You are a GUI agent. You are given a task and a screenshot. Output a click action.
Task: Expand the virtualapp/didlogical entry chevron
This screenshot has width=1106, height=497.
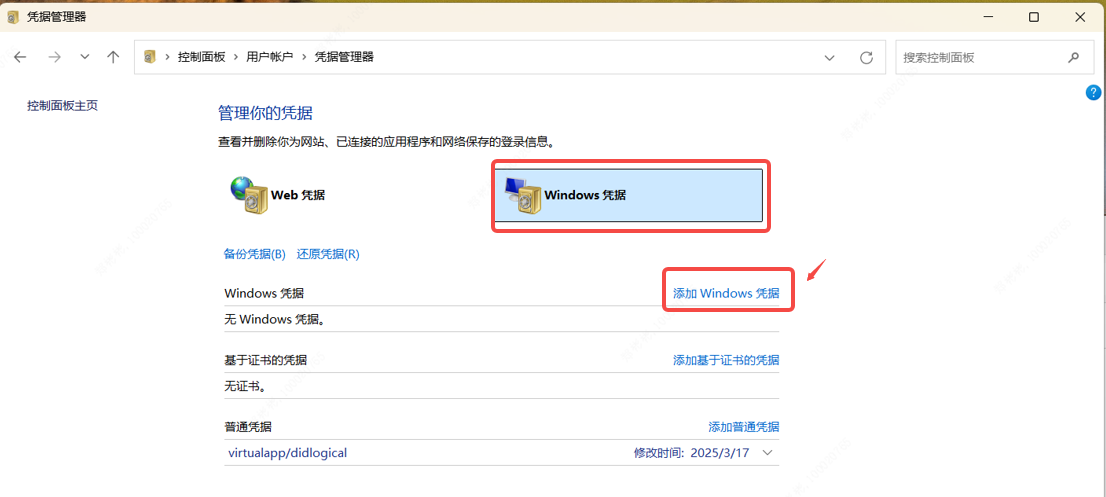coord(768,453)
